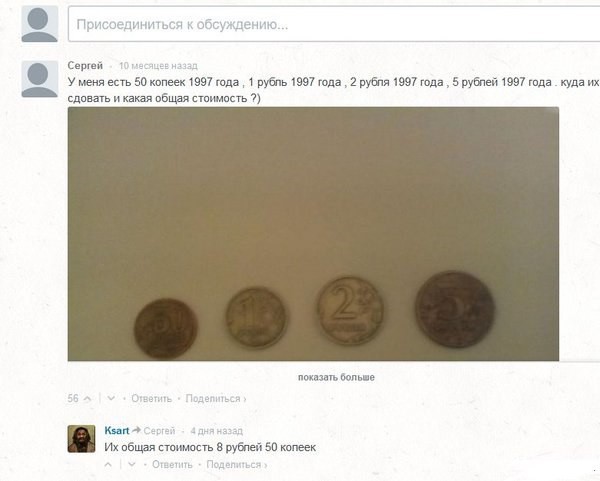The width and height of the screenshot is (600, 481).
Task: Click the discussion input field
Action: click(x=334, y=24)
